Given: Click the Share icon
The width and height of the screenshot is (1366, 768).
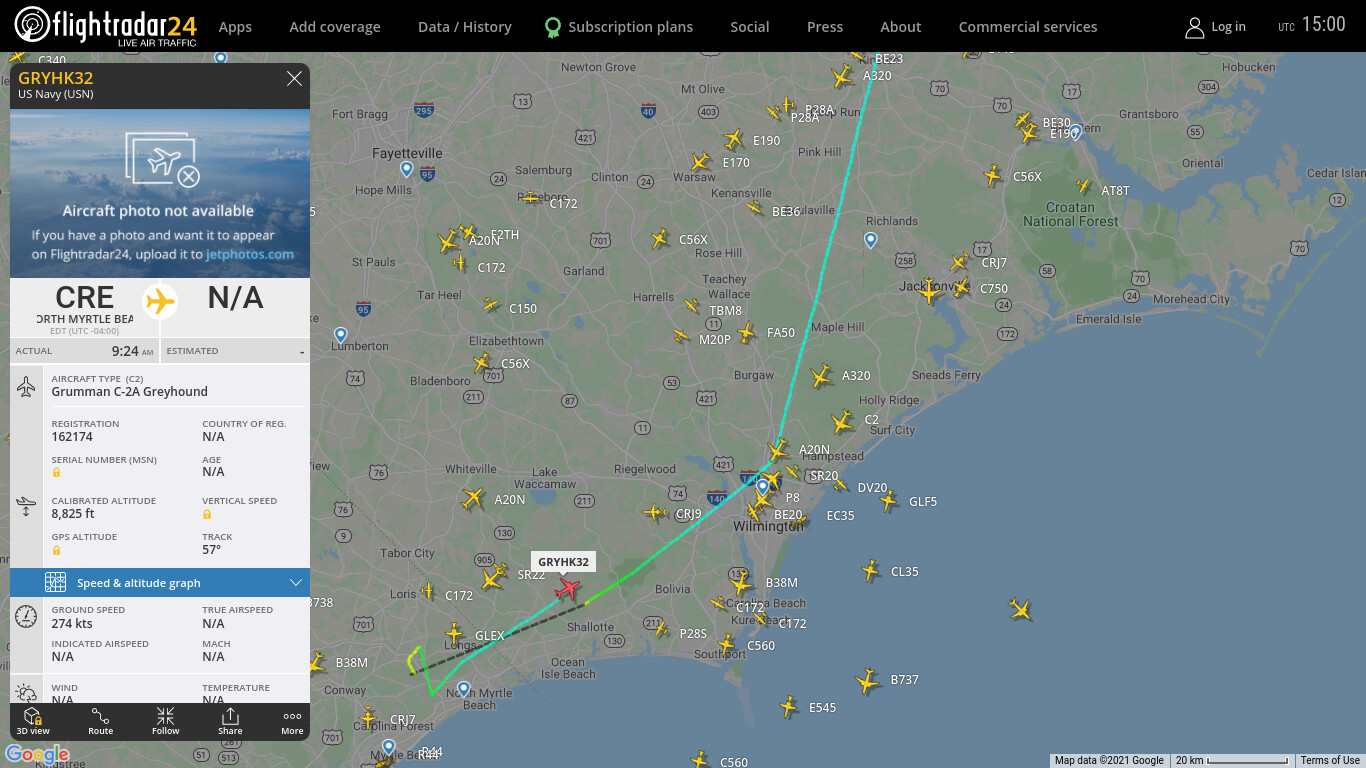Looking at the screenshot, I should pyautogui.click(x=230, y=721).
